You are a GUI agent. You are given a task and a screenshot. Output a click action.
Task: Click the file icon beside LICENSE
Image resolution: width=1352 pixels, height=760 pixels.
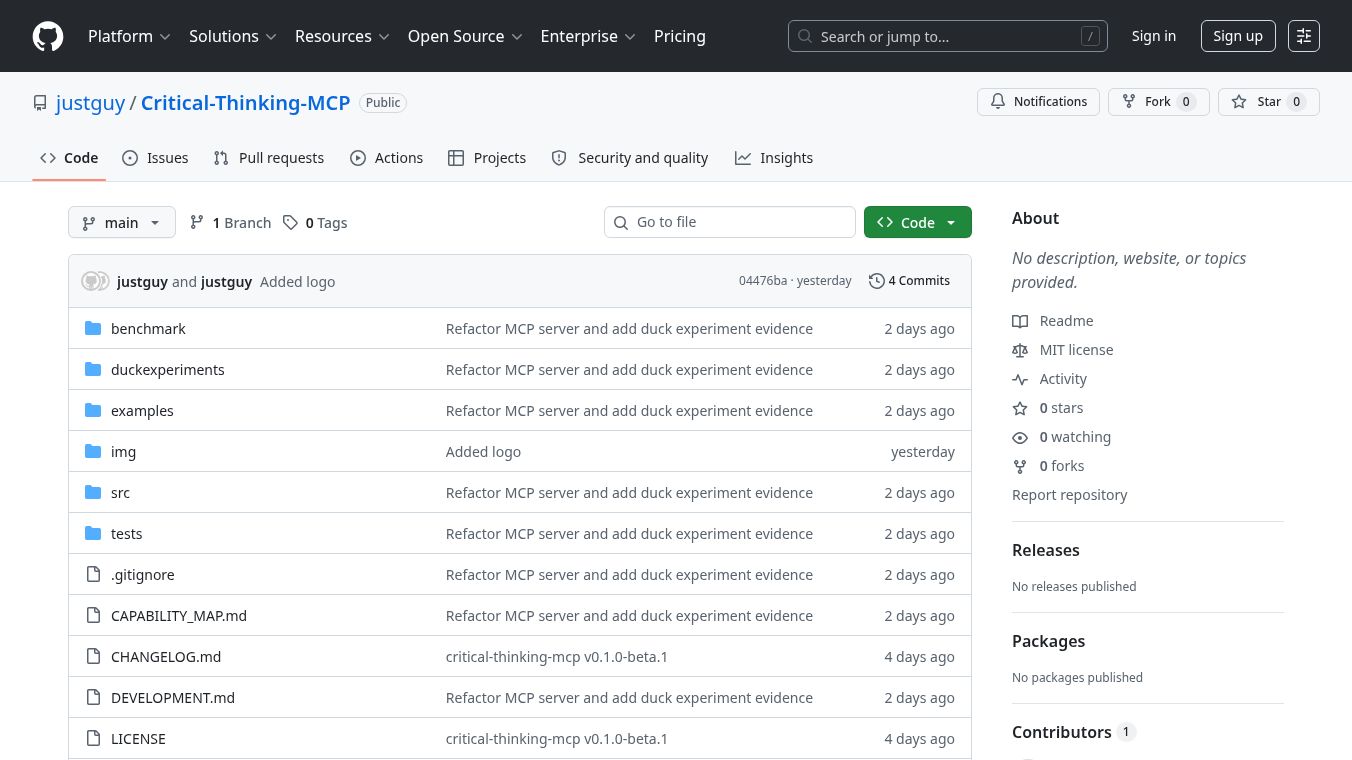tap(93, 738)
